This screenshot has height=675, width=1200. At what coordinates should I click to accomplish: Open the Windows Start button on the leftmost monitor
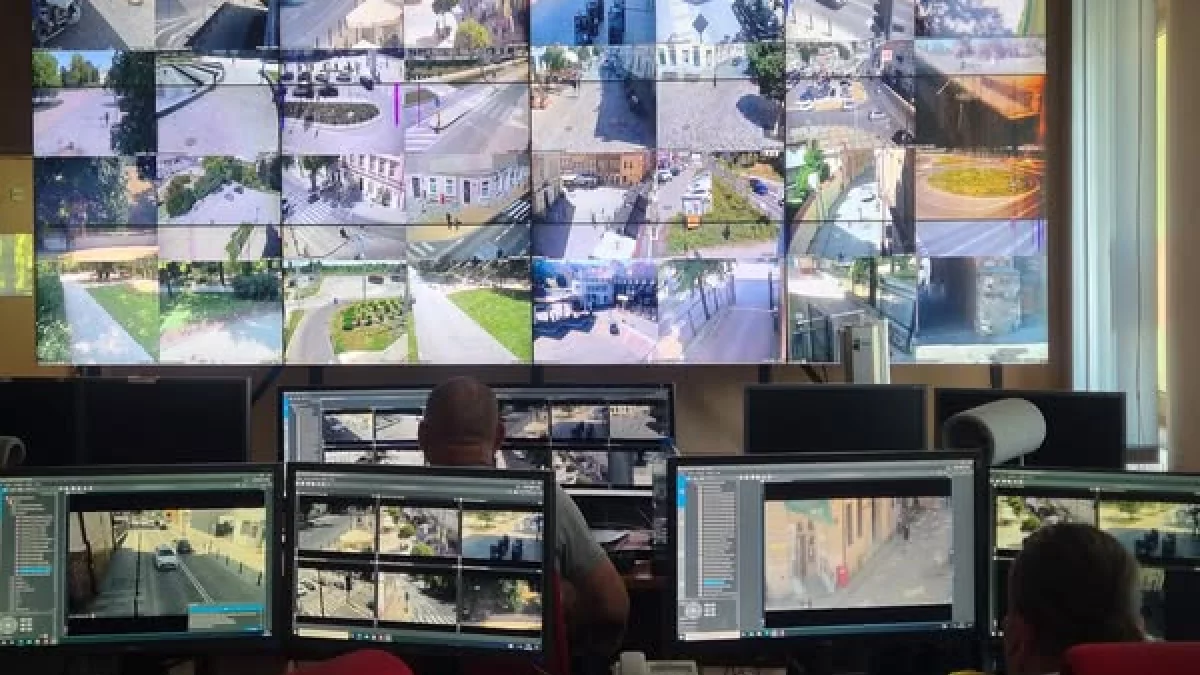click(x=4, y=643)
